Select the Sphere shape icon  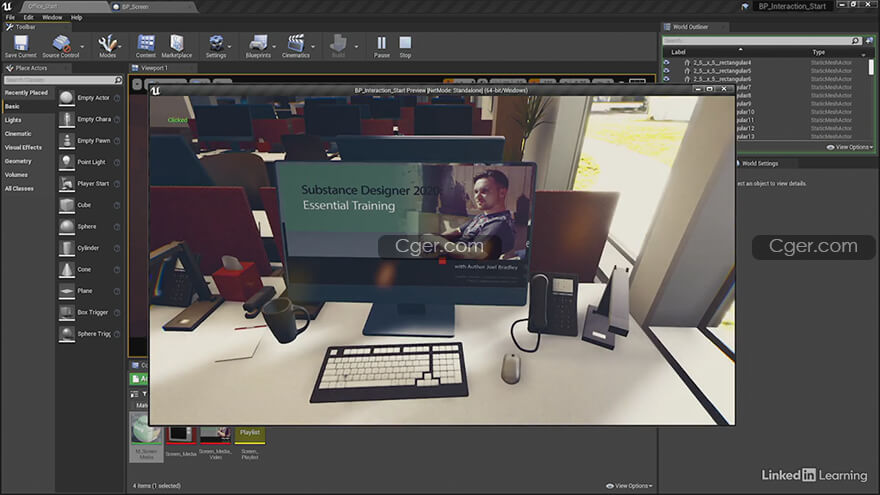click(x=67, y=227)
